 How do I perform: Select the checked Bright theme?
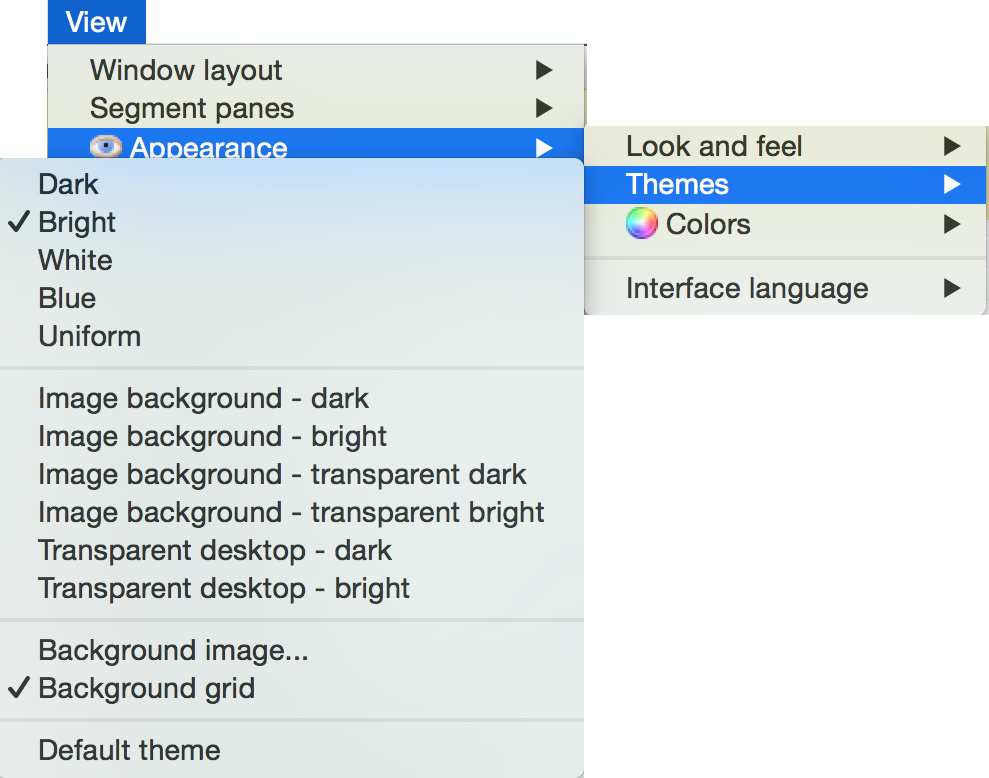77,222
